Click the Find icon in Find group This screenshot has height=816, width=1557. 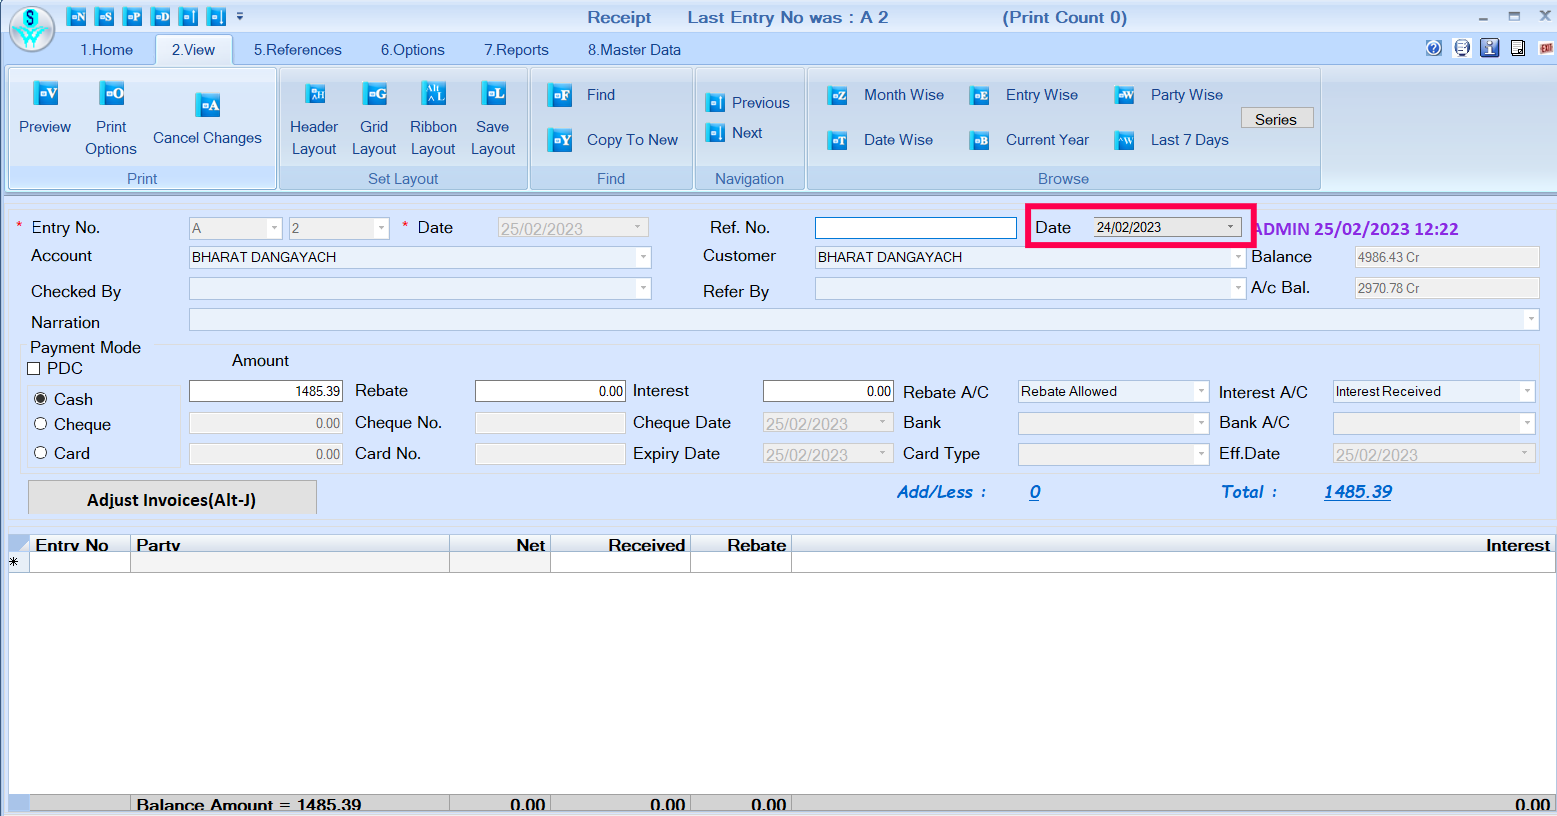[560, 95]
